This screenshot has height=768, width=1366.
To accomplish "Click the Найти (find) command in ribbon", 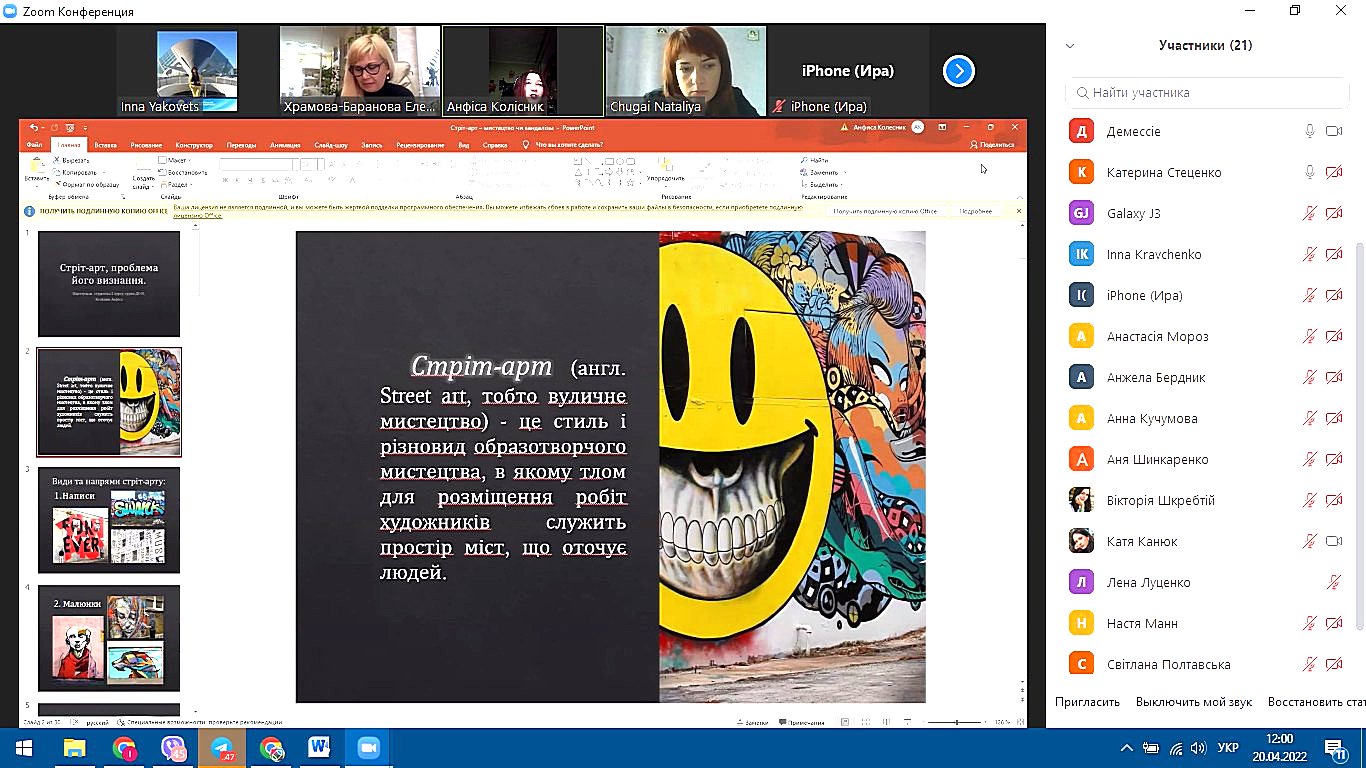I will 815,160.
